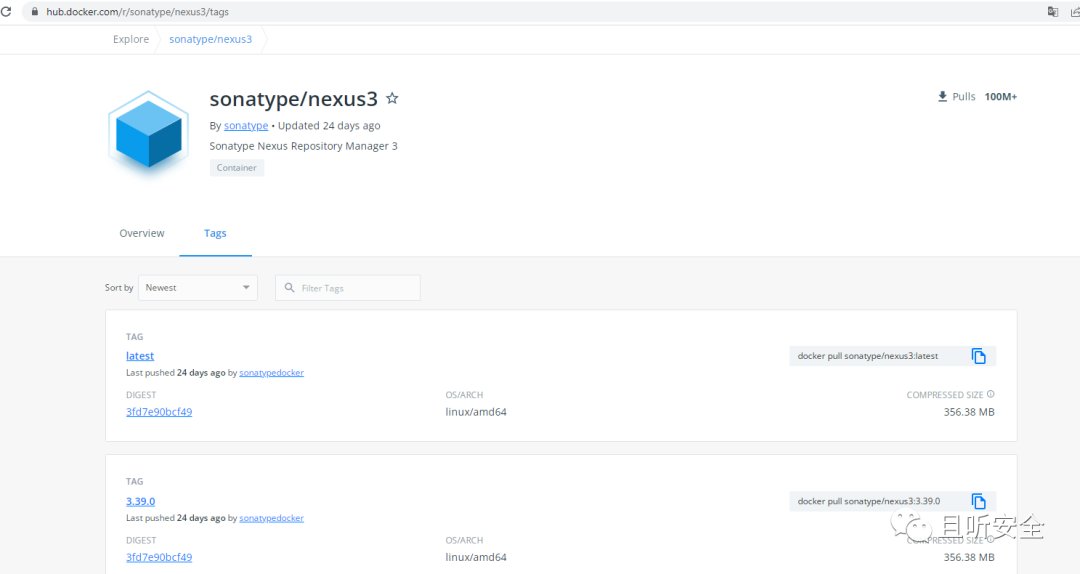Star the sonatype/nexus3 repository
The width and height of the screenshot is (1080, 574).
click(x=392, y=99)
